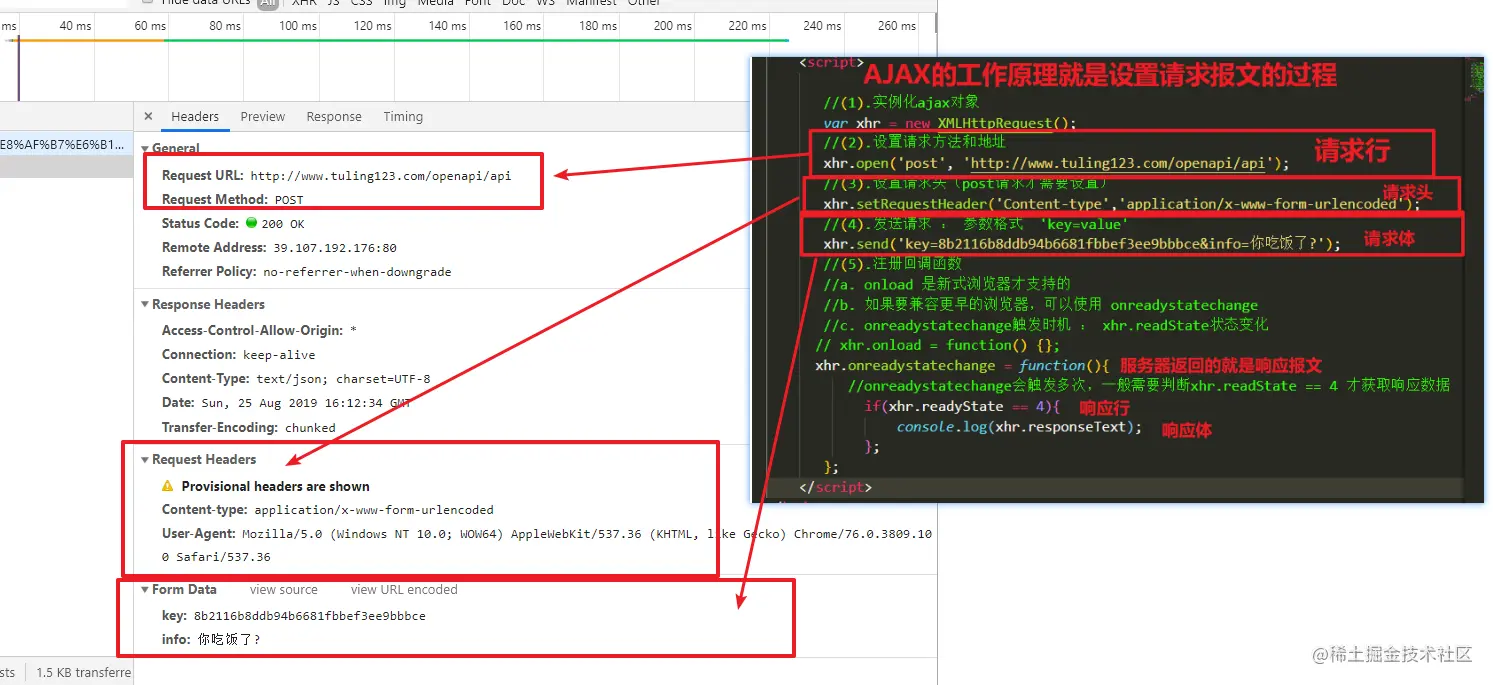Screen dimensions: 1493x685
Task: Click text/json; charset=UTF-8 value
Action: tap(343, 379)
